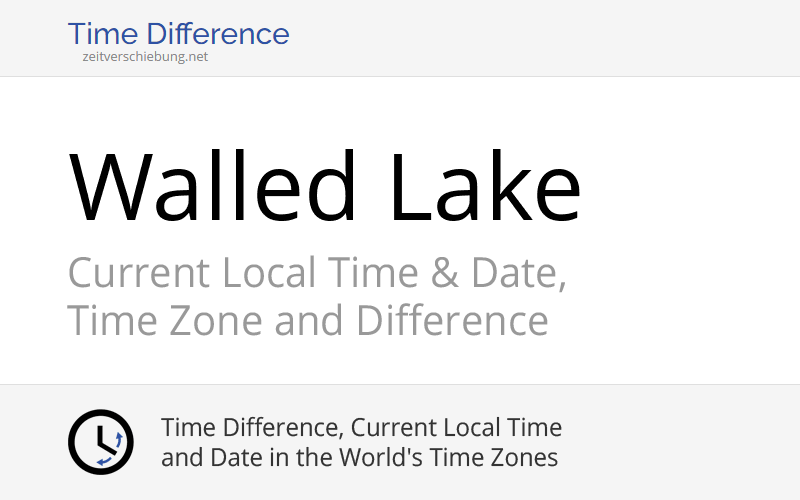Click the word 'Date,' in the gray subtitle
Screen dimensions: 800x500
point(518,273)
